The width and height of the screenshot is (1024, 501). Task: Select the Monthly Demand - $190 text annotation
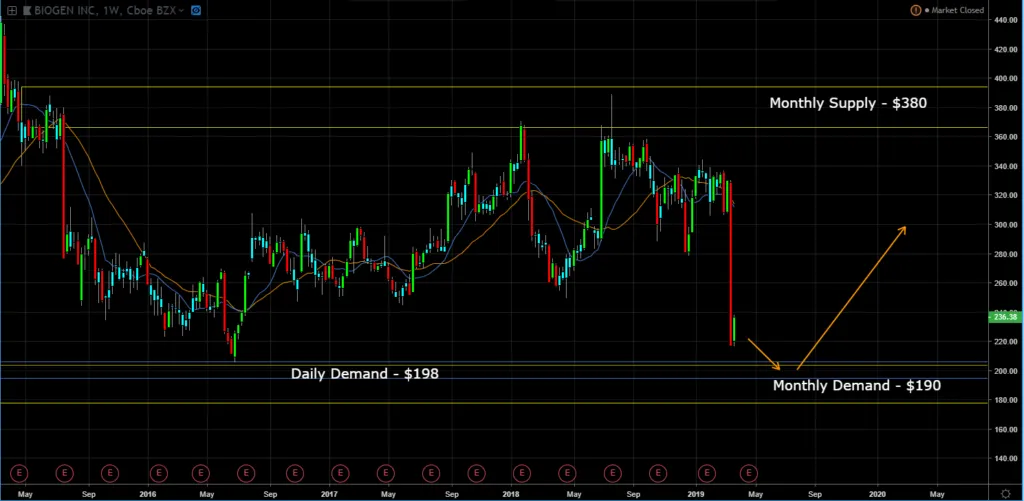pyautogui.click(x=857, y=385)
